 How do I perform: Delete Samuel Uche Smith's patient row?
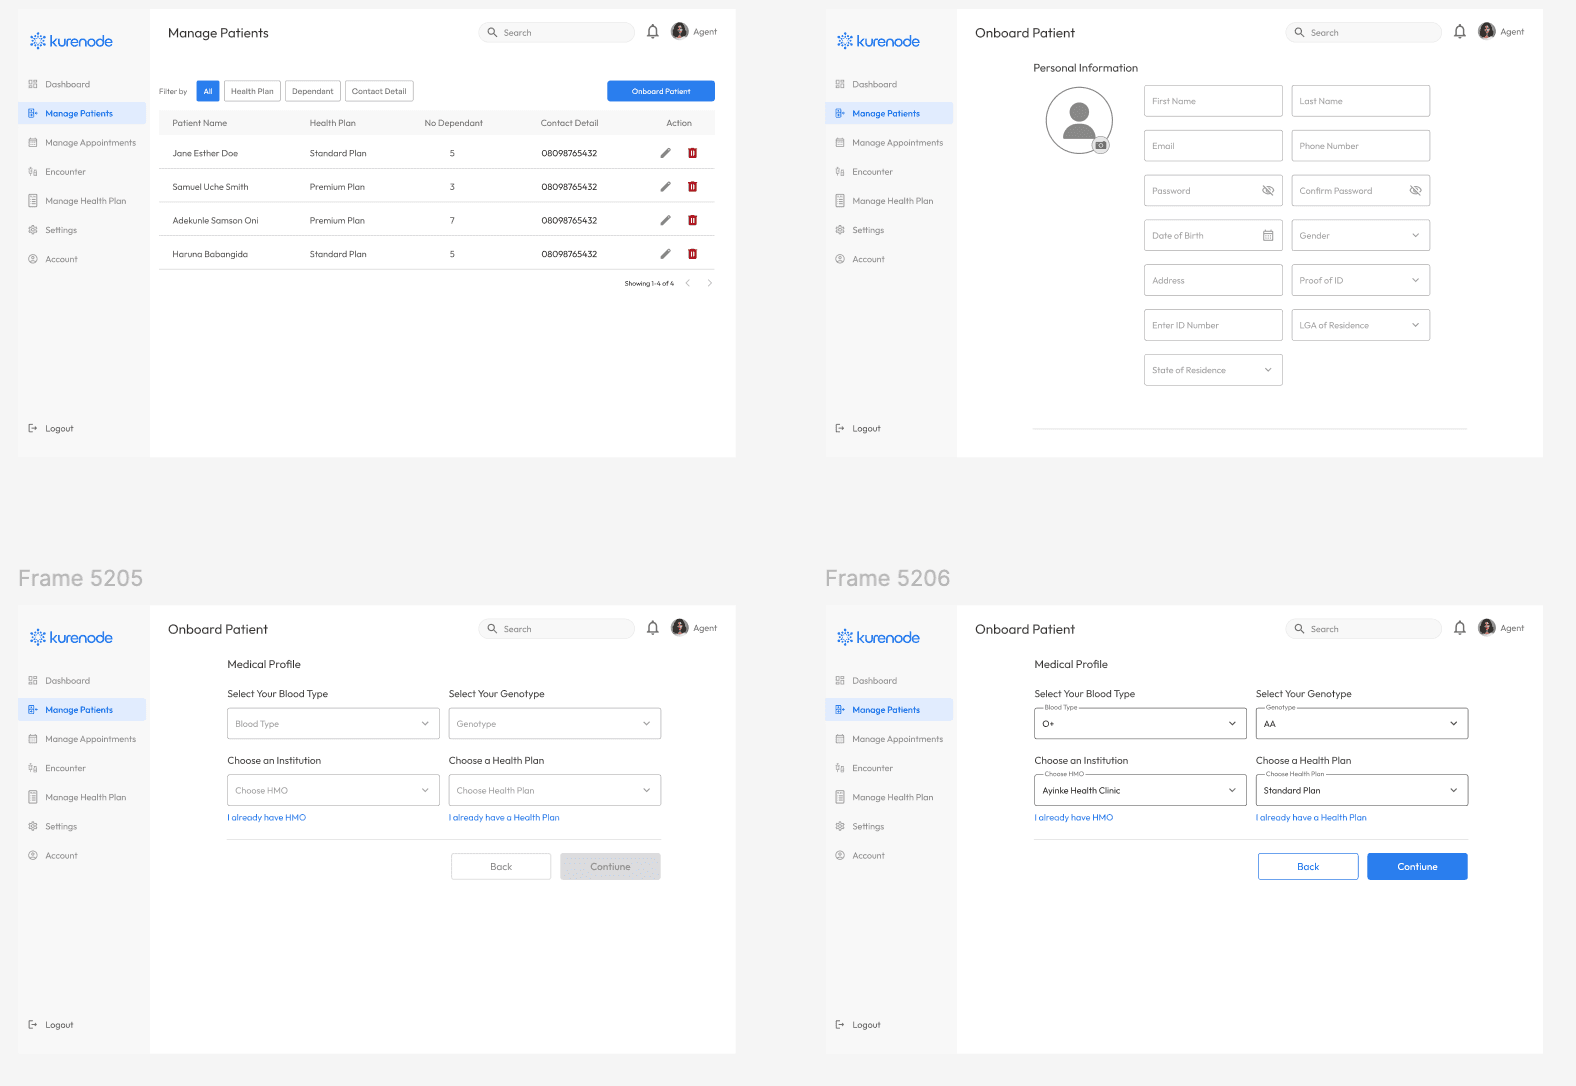point(692,187)
